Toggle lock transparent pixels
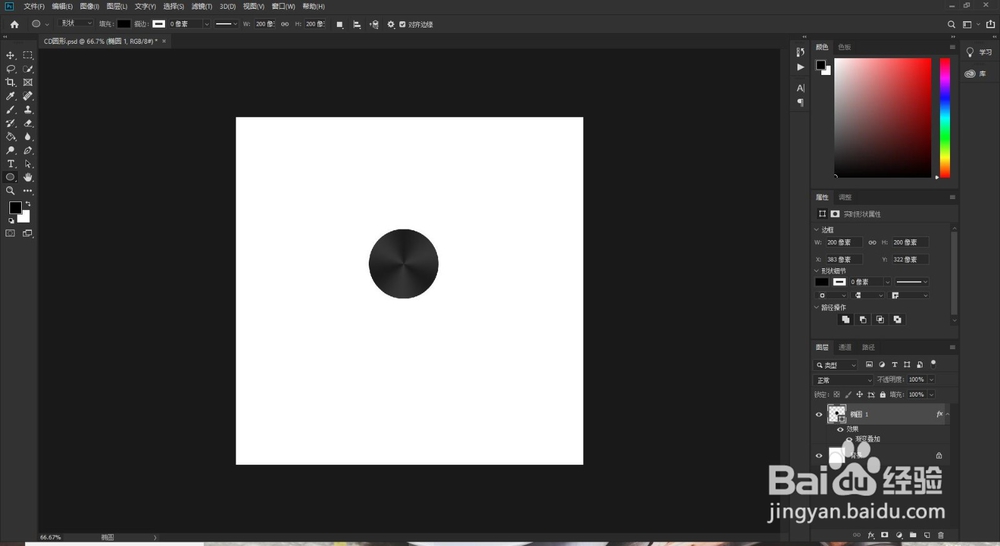This screenshot has height=546, width=1000. pyautogui.click(x=837, y=395)
